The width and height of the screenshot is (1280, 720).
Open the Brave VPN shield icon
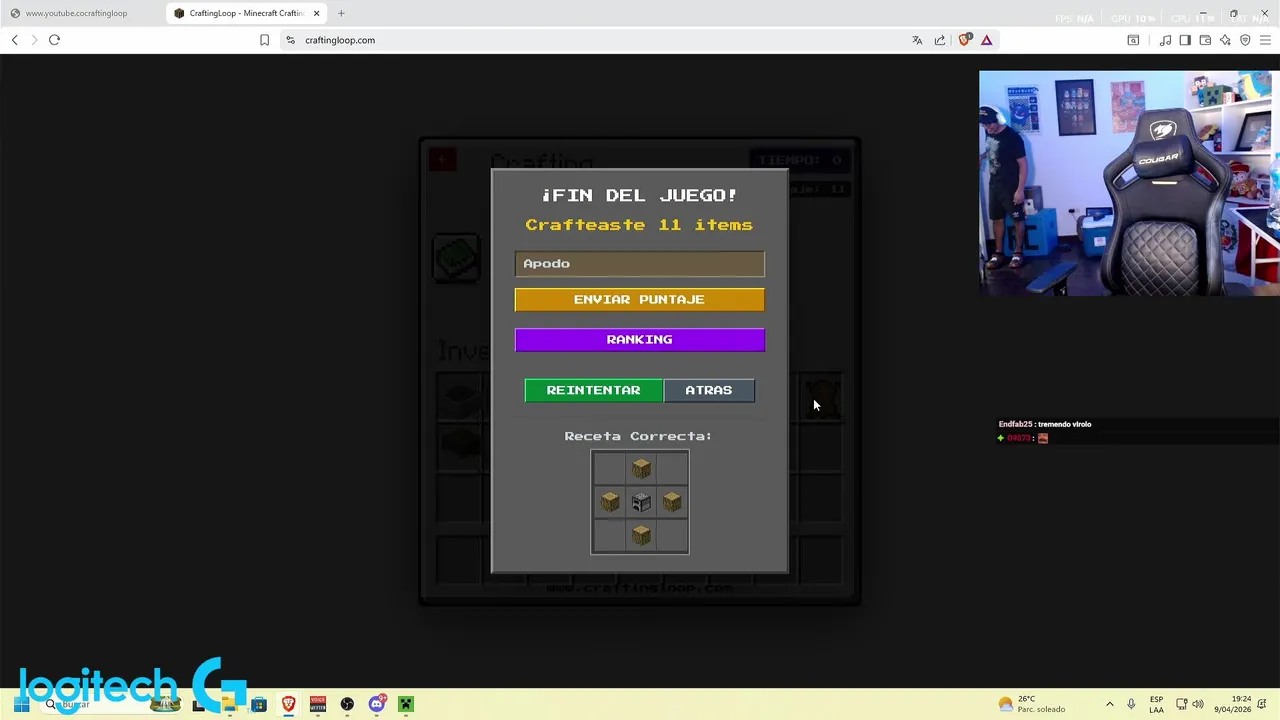tap(1245, 40)
